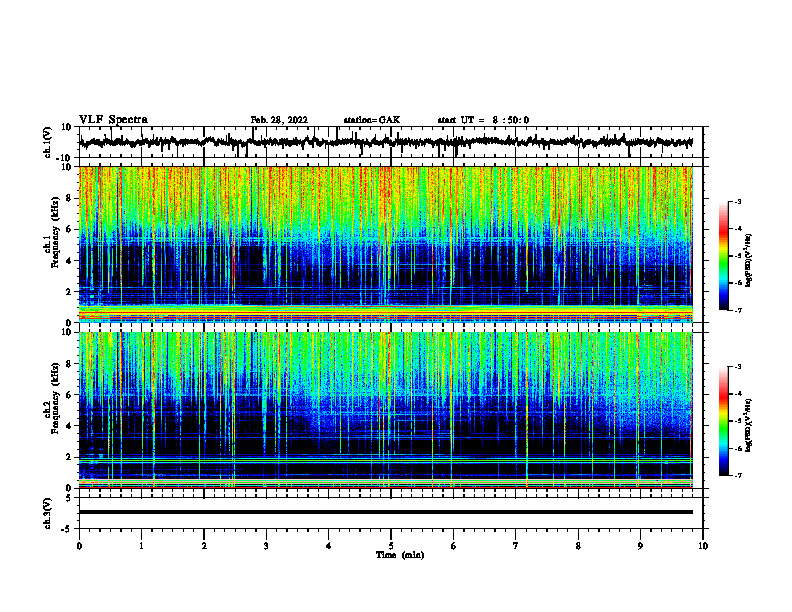Click time axis tick label "10" at far right
This screenshot has width=792, height=612.
click(x=703, y=546)
